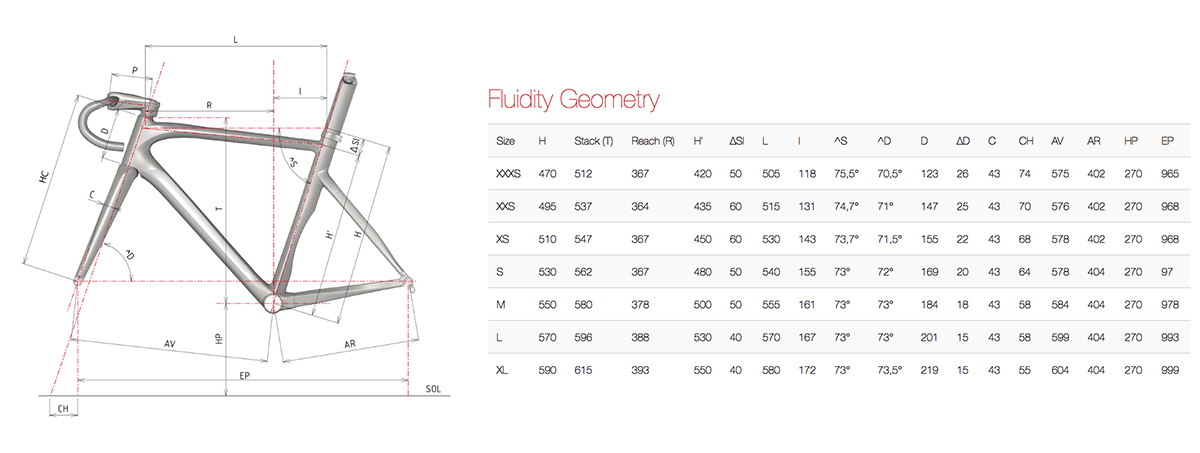Screen dimensions: 1200x453
Task: Select the XL size row label
Action: point(504,370)
